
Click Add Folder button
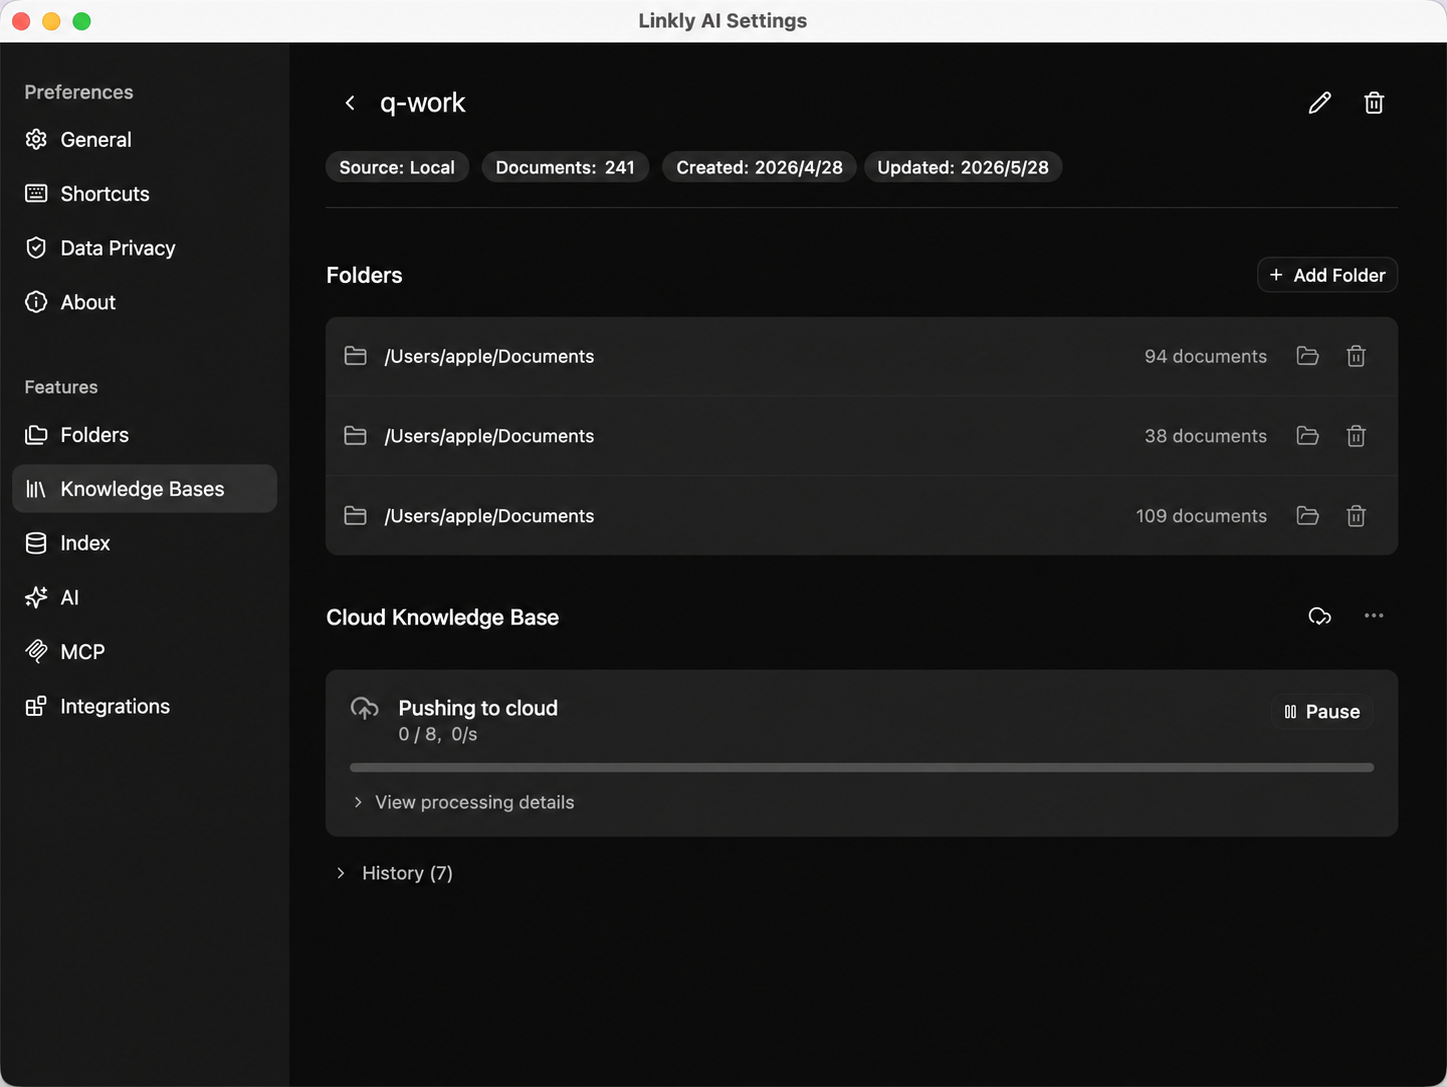tap(1327, 275)
